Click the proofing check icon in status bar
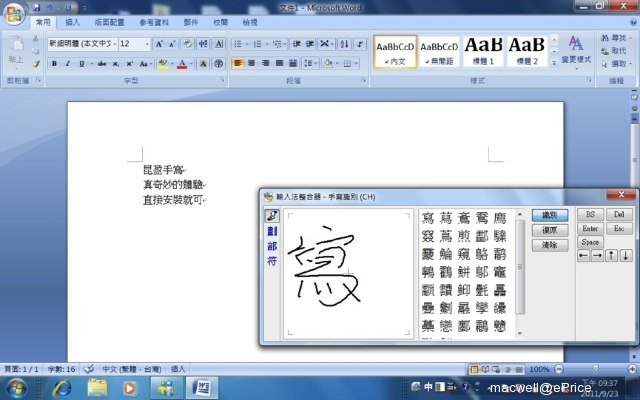The width and height of the screenshot is (640, 400). tap(89, 369)
